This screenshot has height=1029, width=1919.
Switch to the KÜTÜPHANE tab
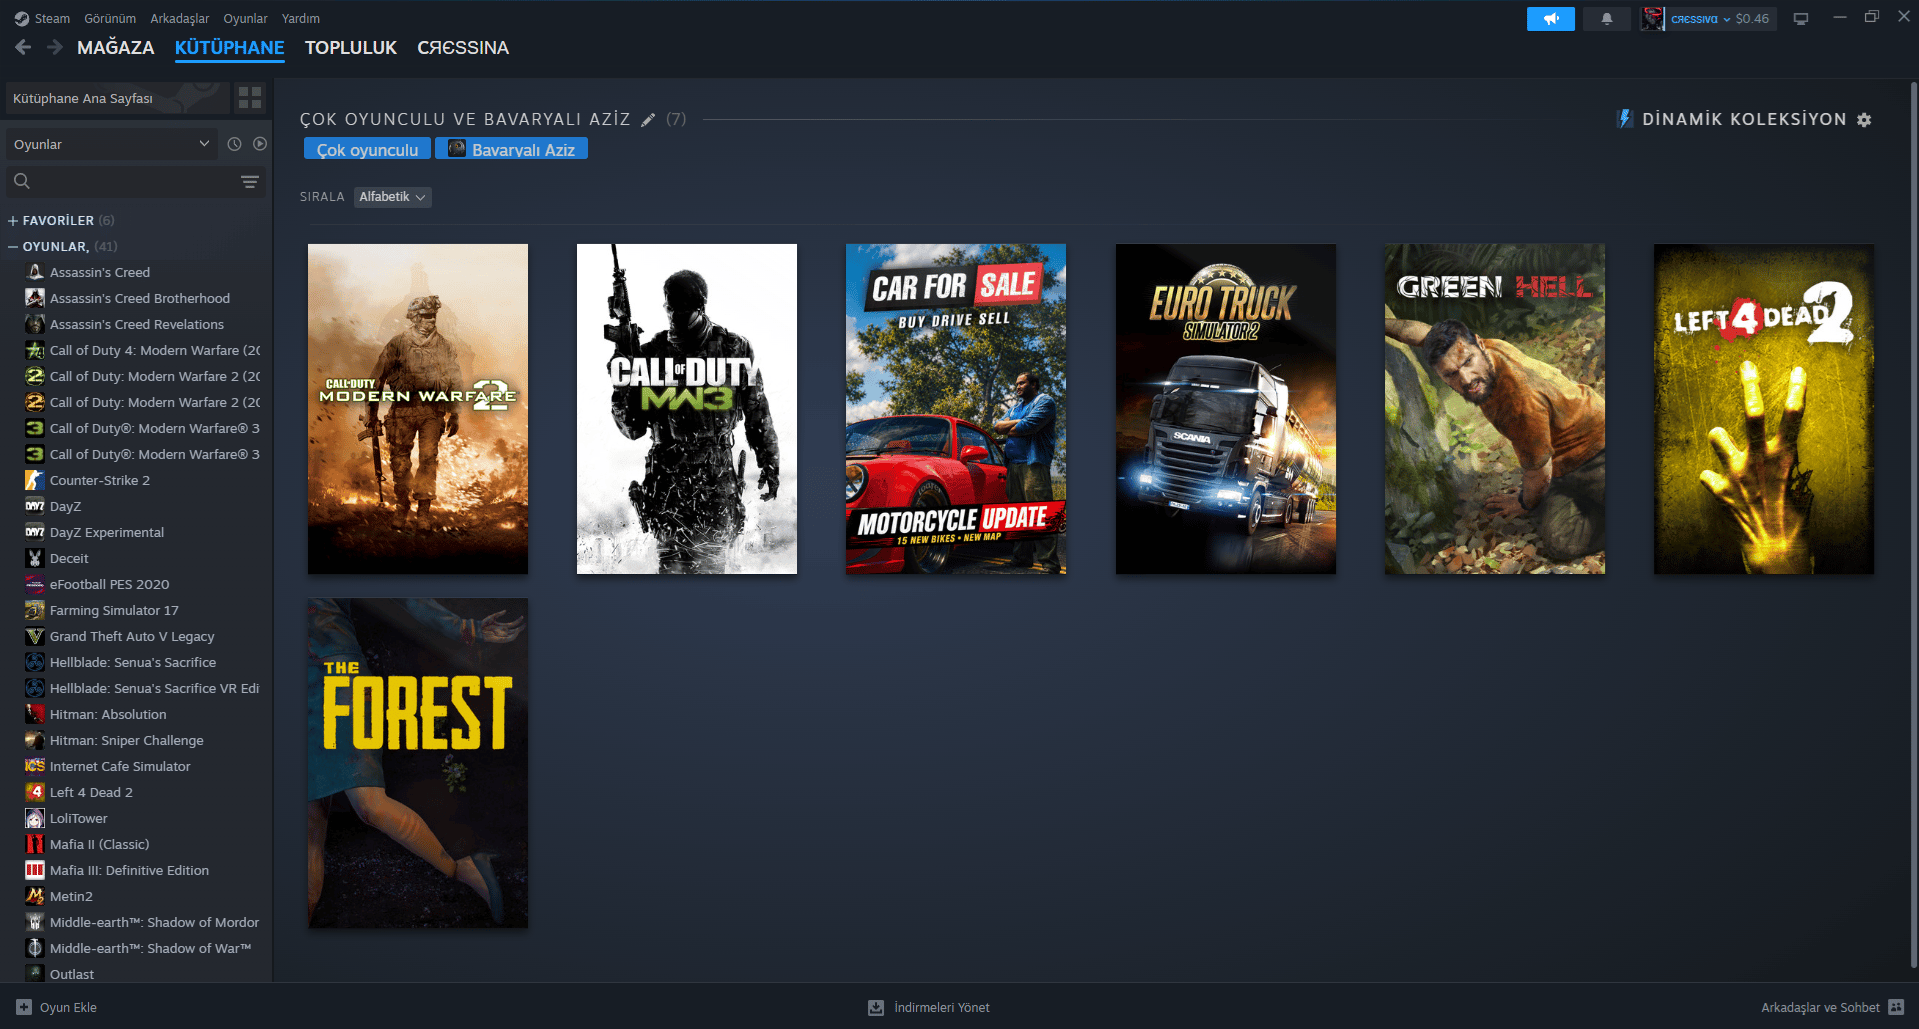coord(230,47)
